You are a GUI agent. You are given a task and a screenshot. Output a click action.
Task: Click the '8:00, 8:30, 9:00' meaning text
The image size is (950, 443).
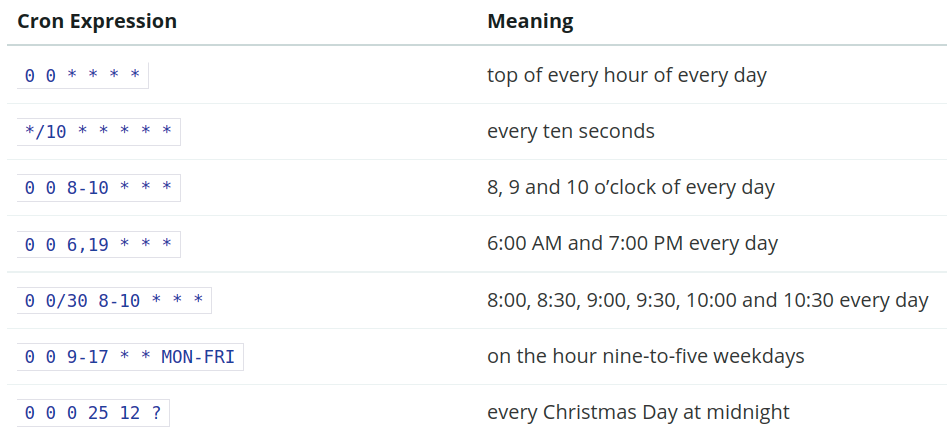708,301
